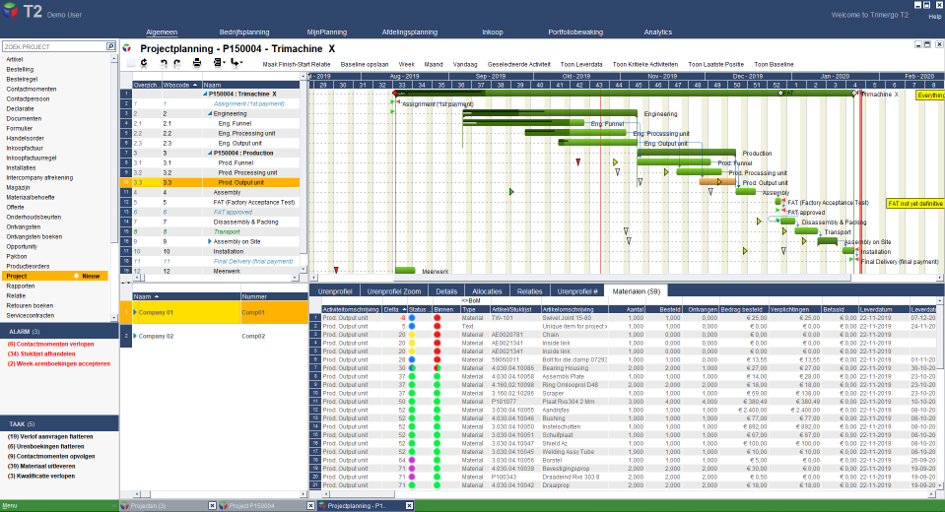Screen dimensions: 945x512
Task: Close the Project P150004 bottom tab
Action: (x=310, y=506)
